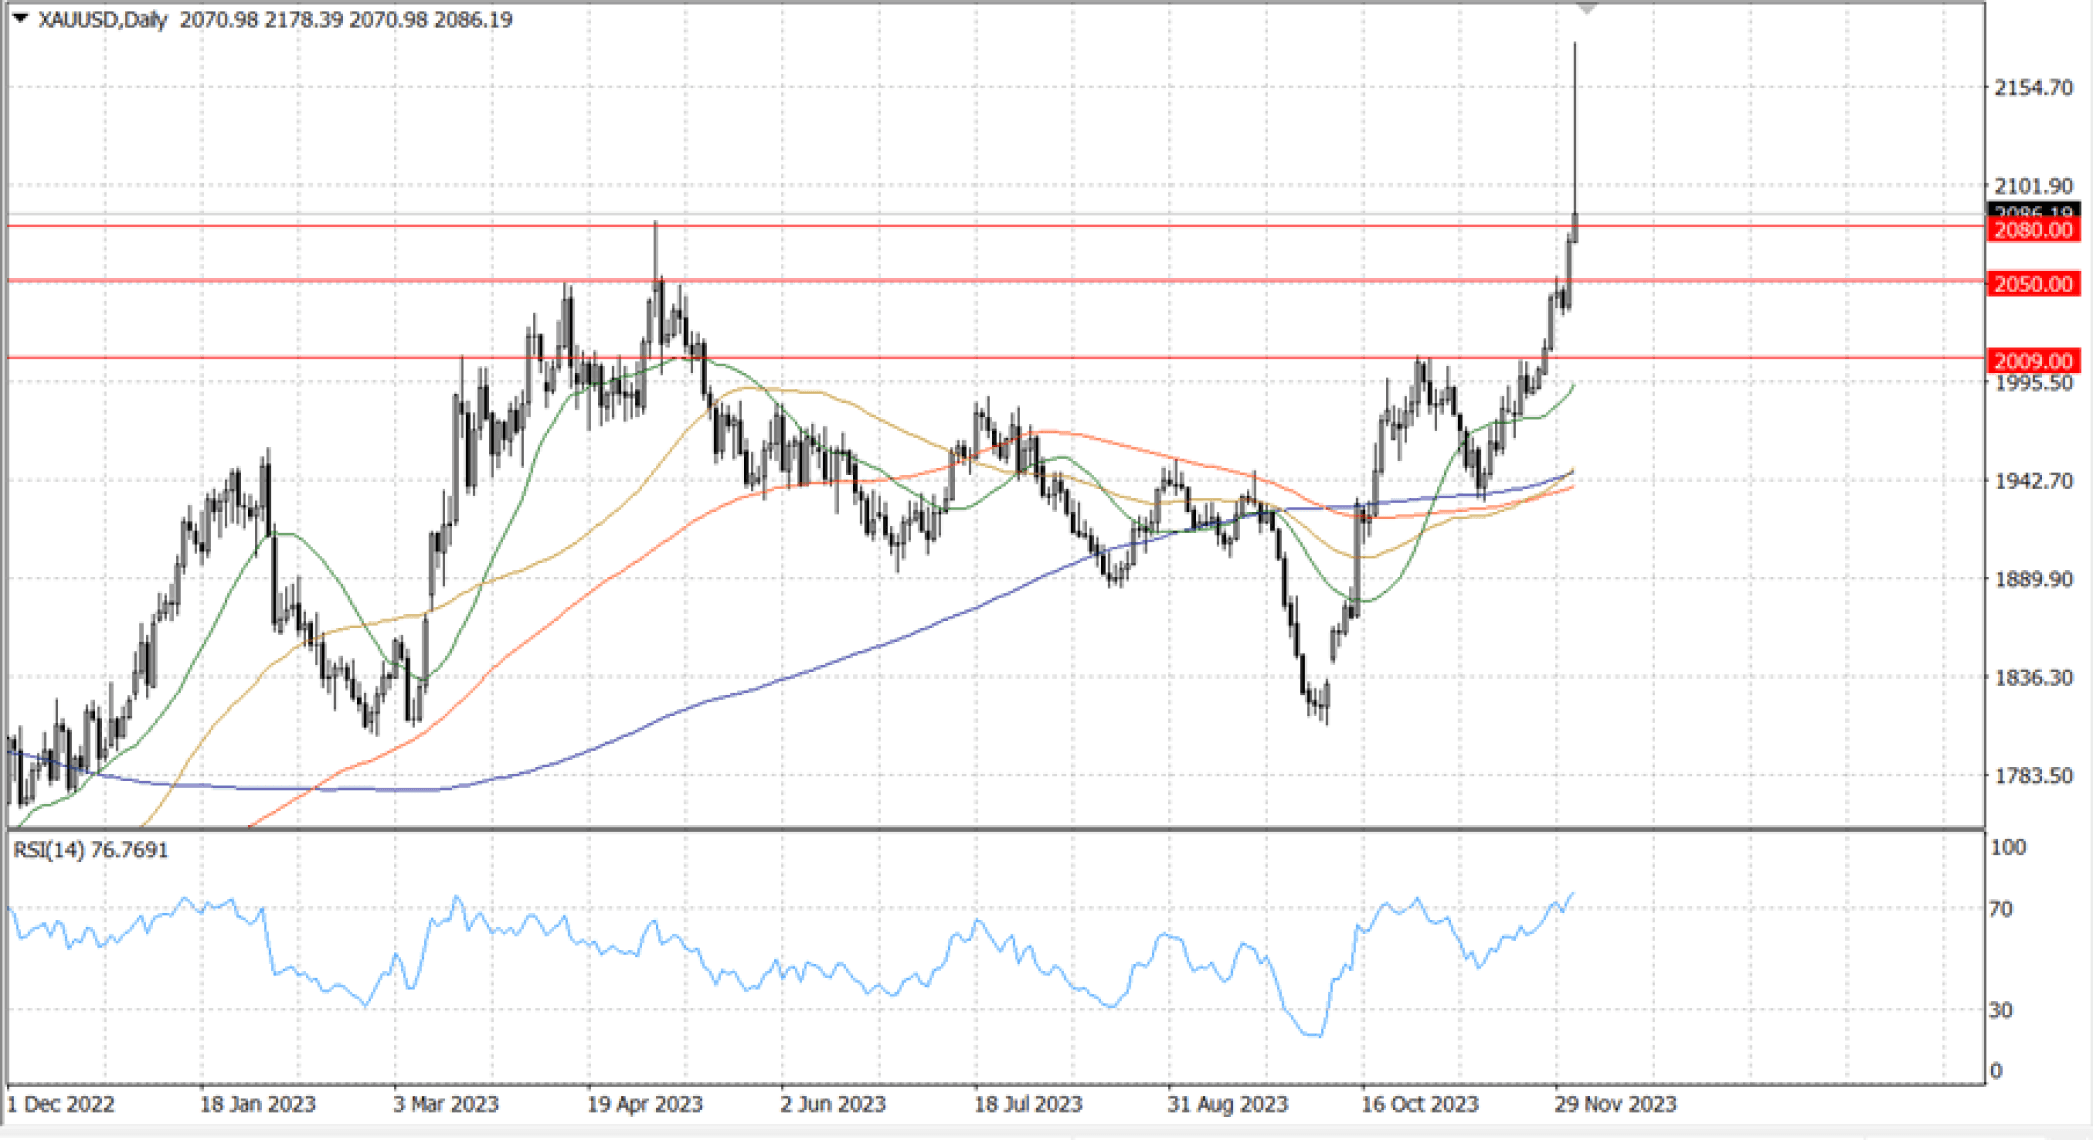
Task: Select the red 2050.00 price tag
Action: pyautogui.click(x=2033, y=284)
